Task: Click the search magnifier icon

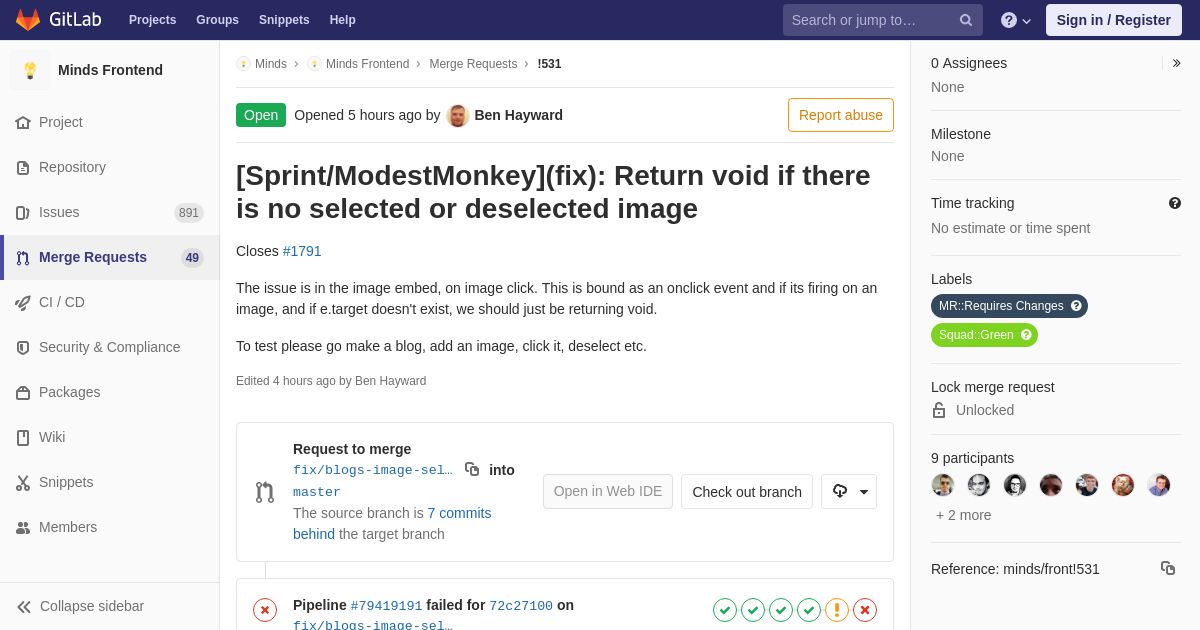Action: (966, 20)
